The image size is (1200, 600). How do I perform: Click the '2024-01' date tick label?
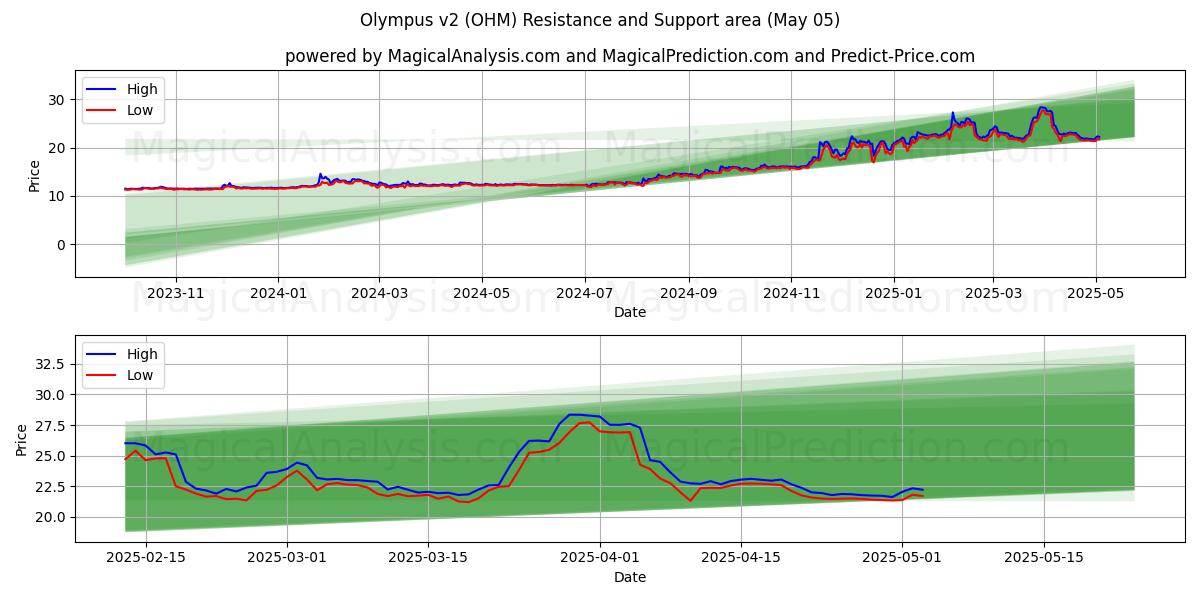pyautogui.click(x=277, y=293)
